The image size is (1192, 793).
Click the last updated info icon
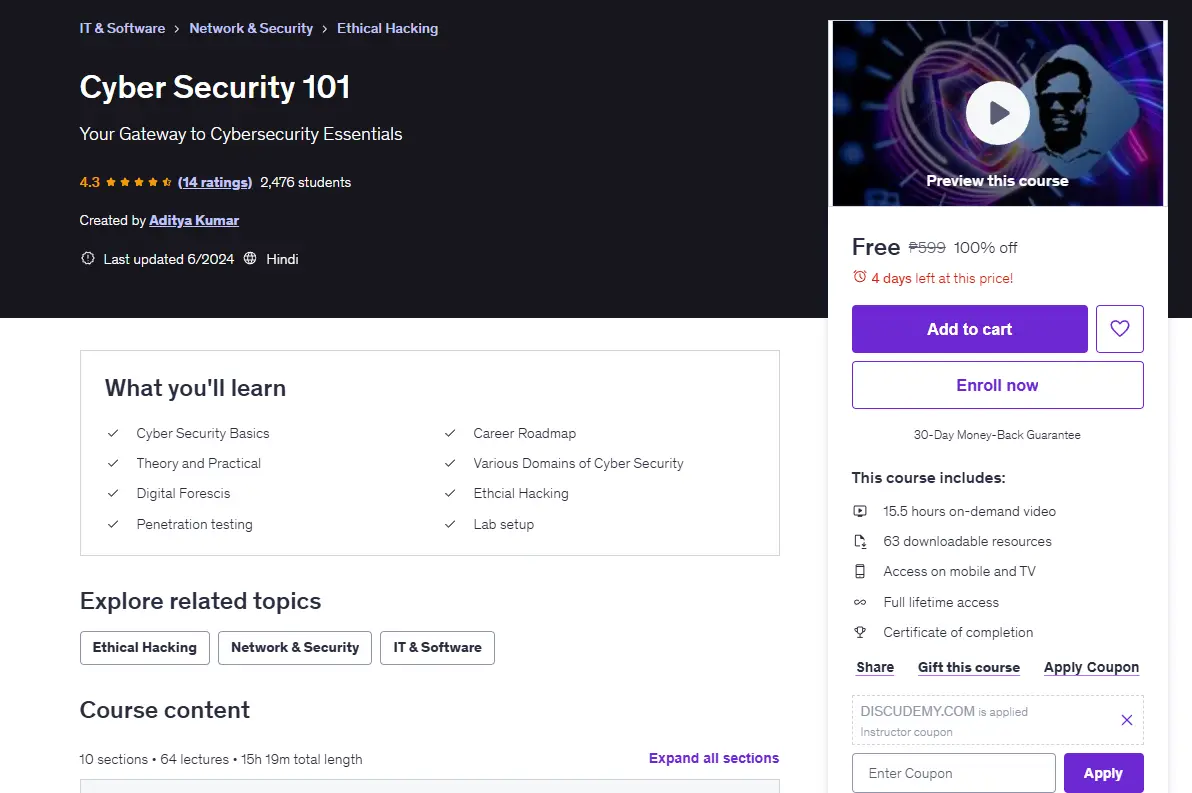point(88,259)
